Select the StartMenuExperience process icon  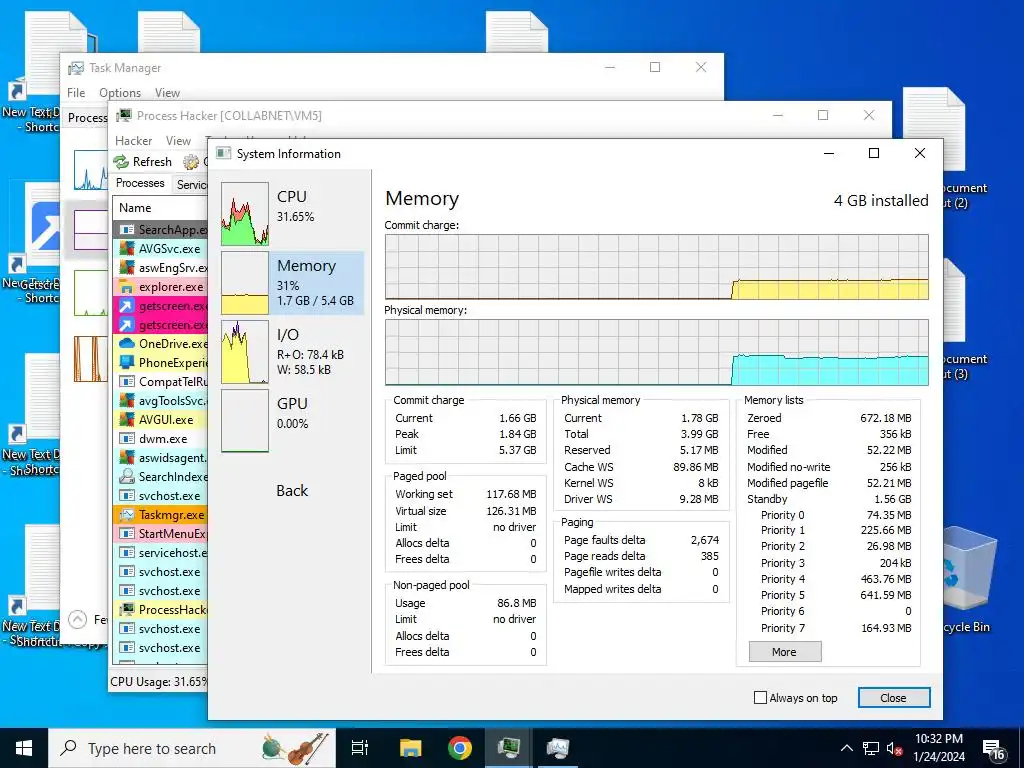127,534
